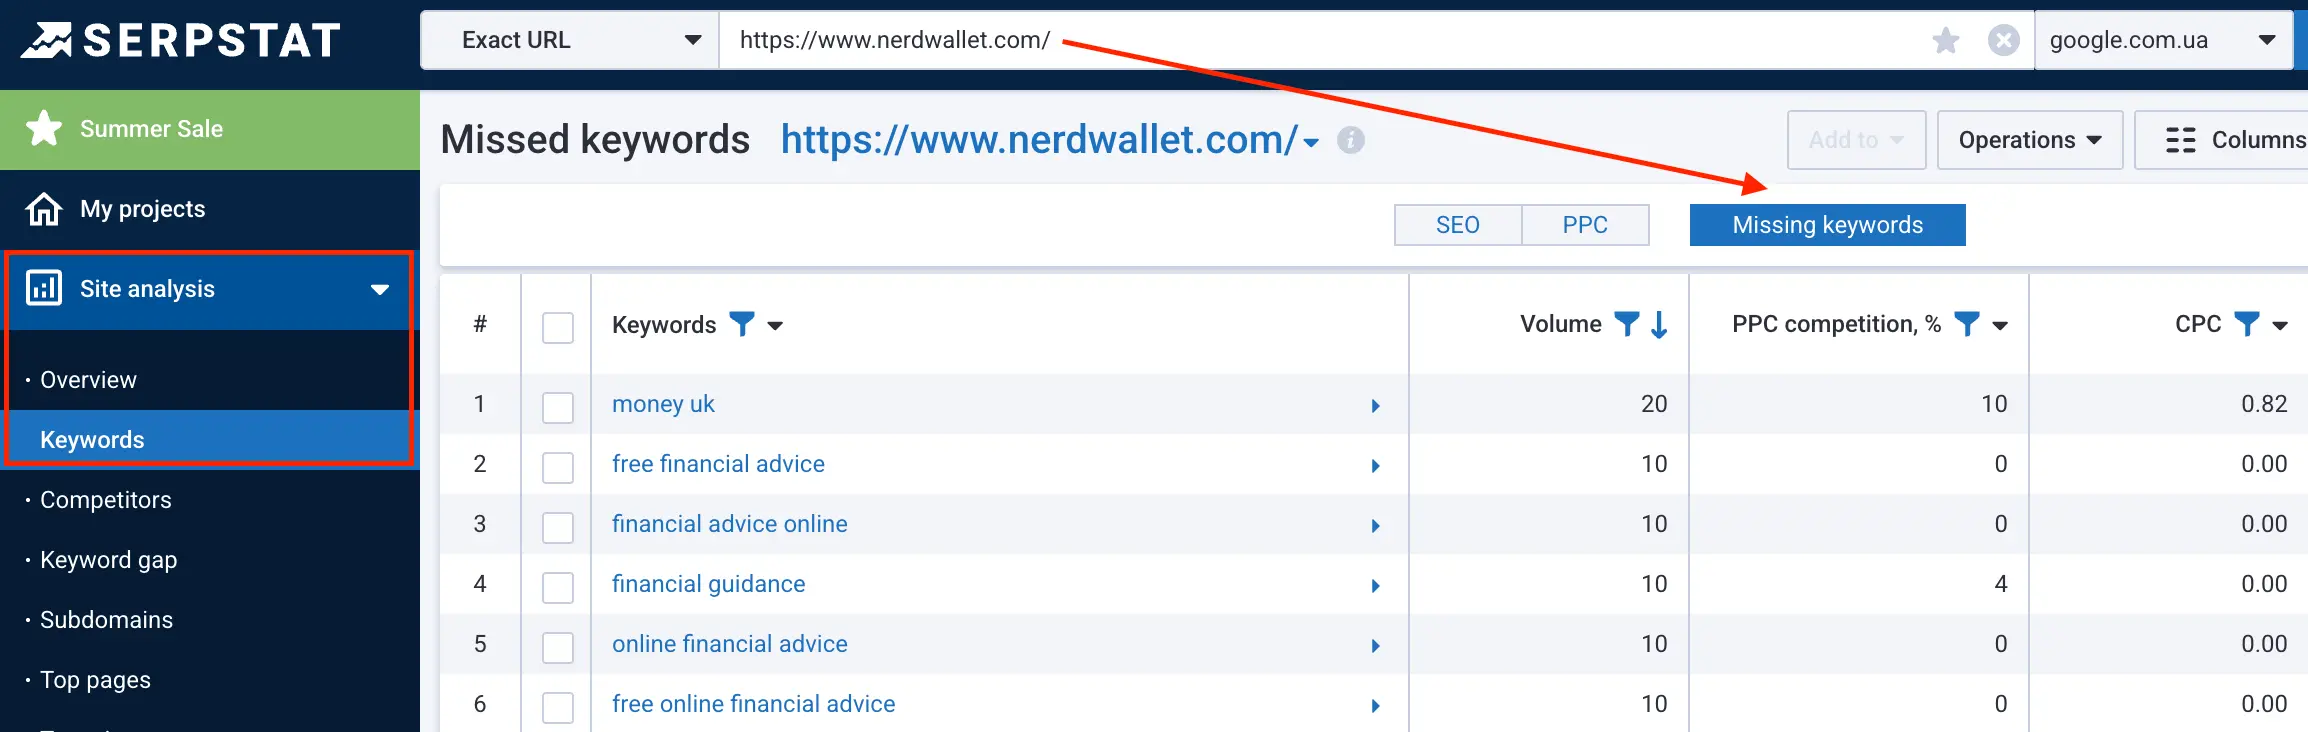Open the Keywords column filter icon
Viewport: 2308px width, 732px height.
(742, 324)
